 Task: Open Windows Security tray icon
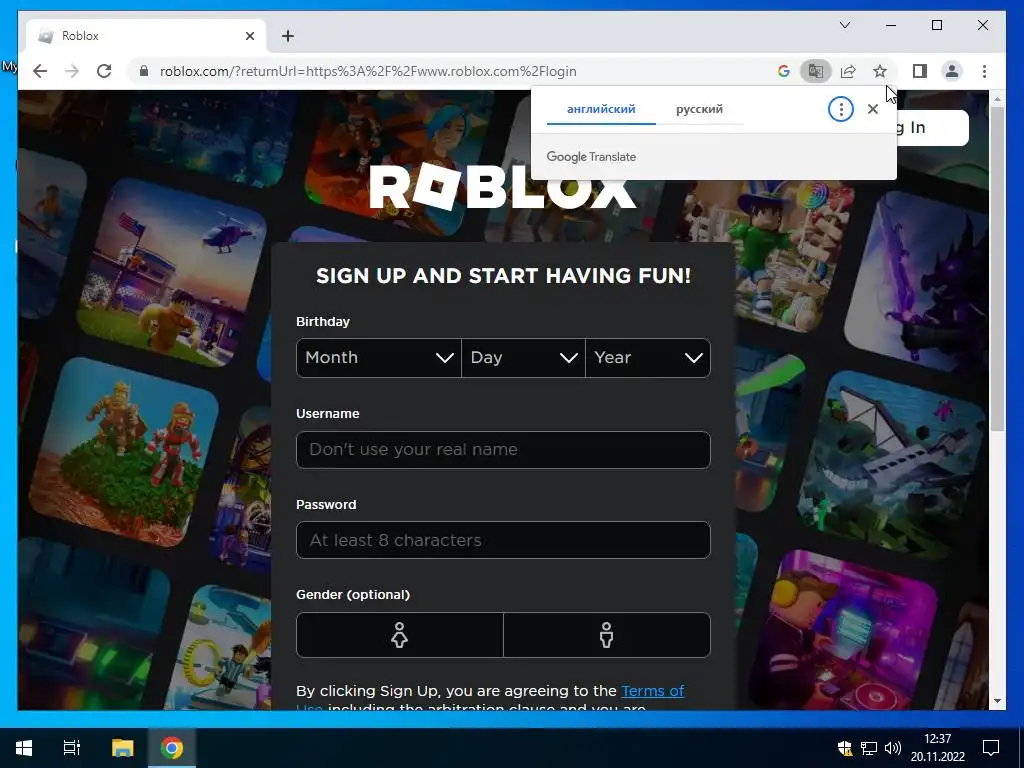coord(845,748)
